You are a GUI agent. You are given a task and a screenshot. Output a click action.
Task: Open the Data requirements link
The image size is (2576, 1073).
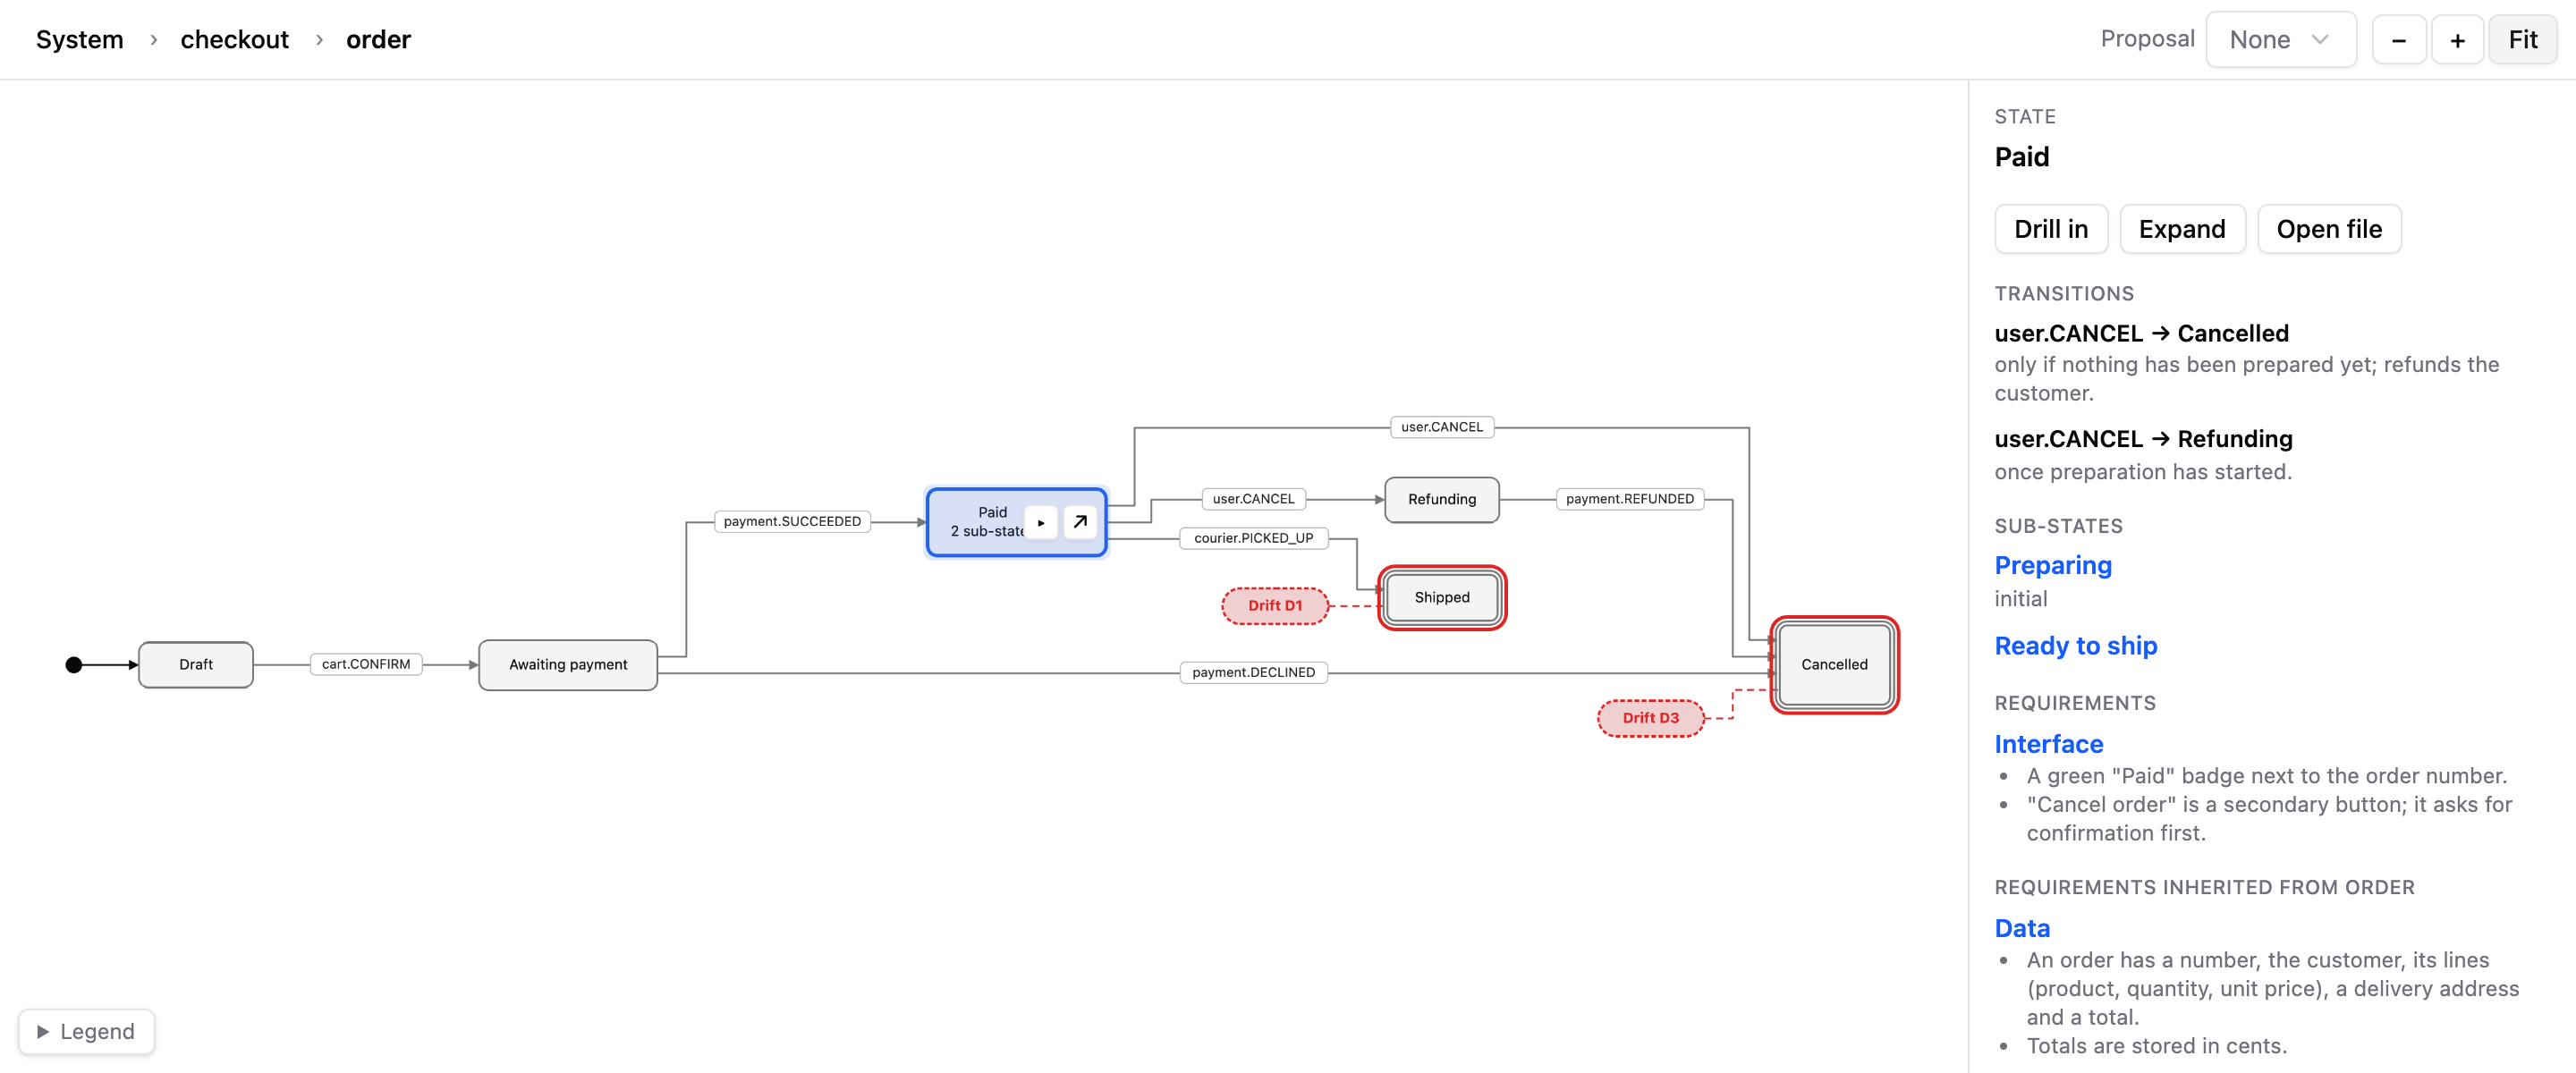(2022, 928)
